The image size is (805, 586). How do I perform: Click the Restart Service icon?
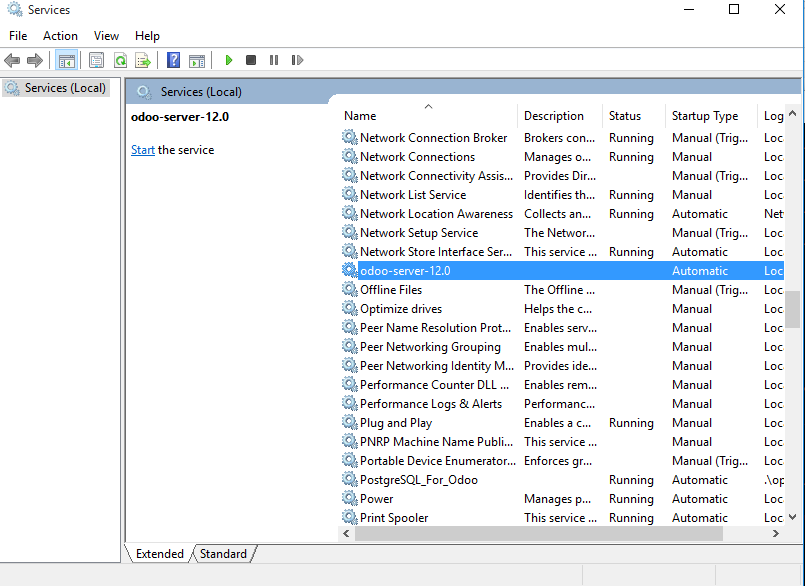(297, 61)
